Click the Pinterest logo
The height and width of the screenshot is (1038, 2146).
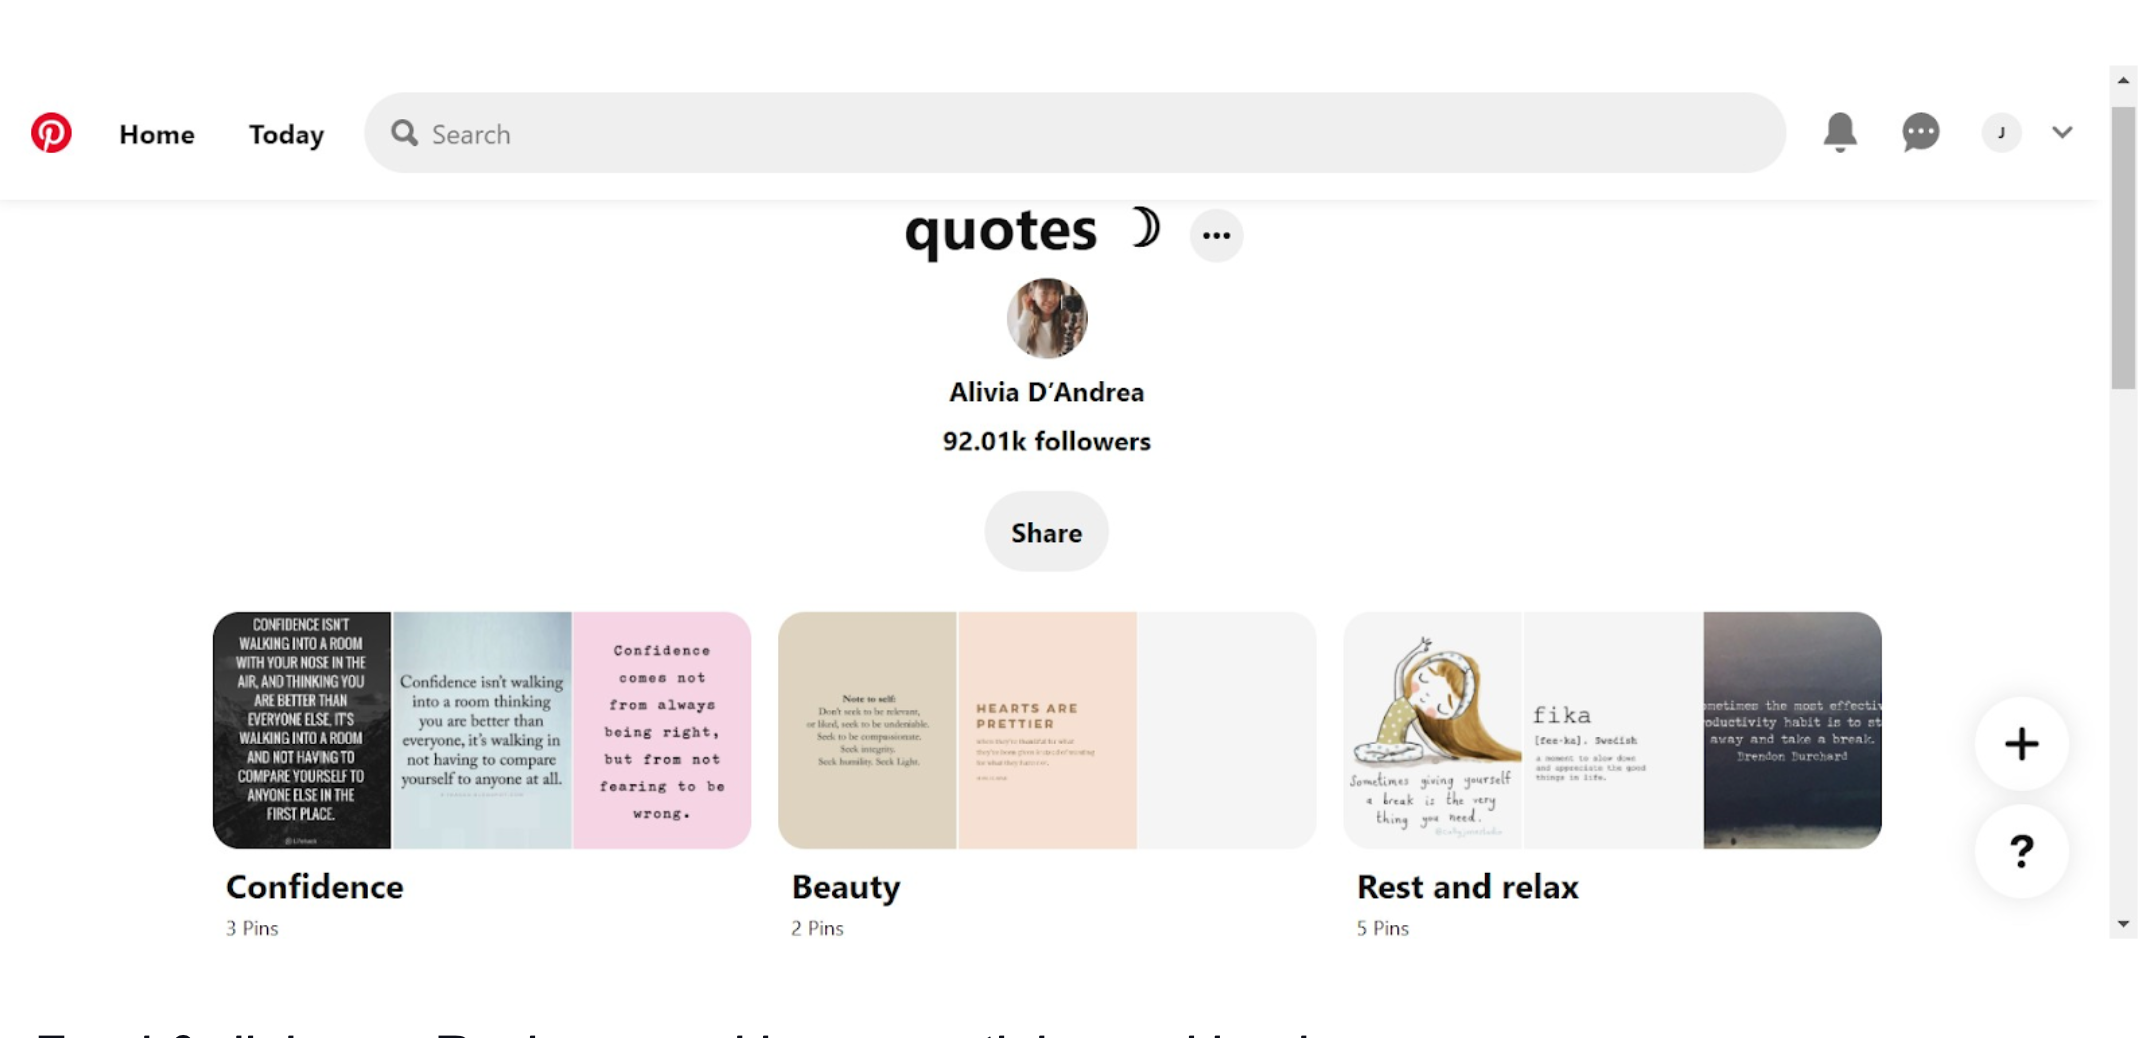coord(52,133)
